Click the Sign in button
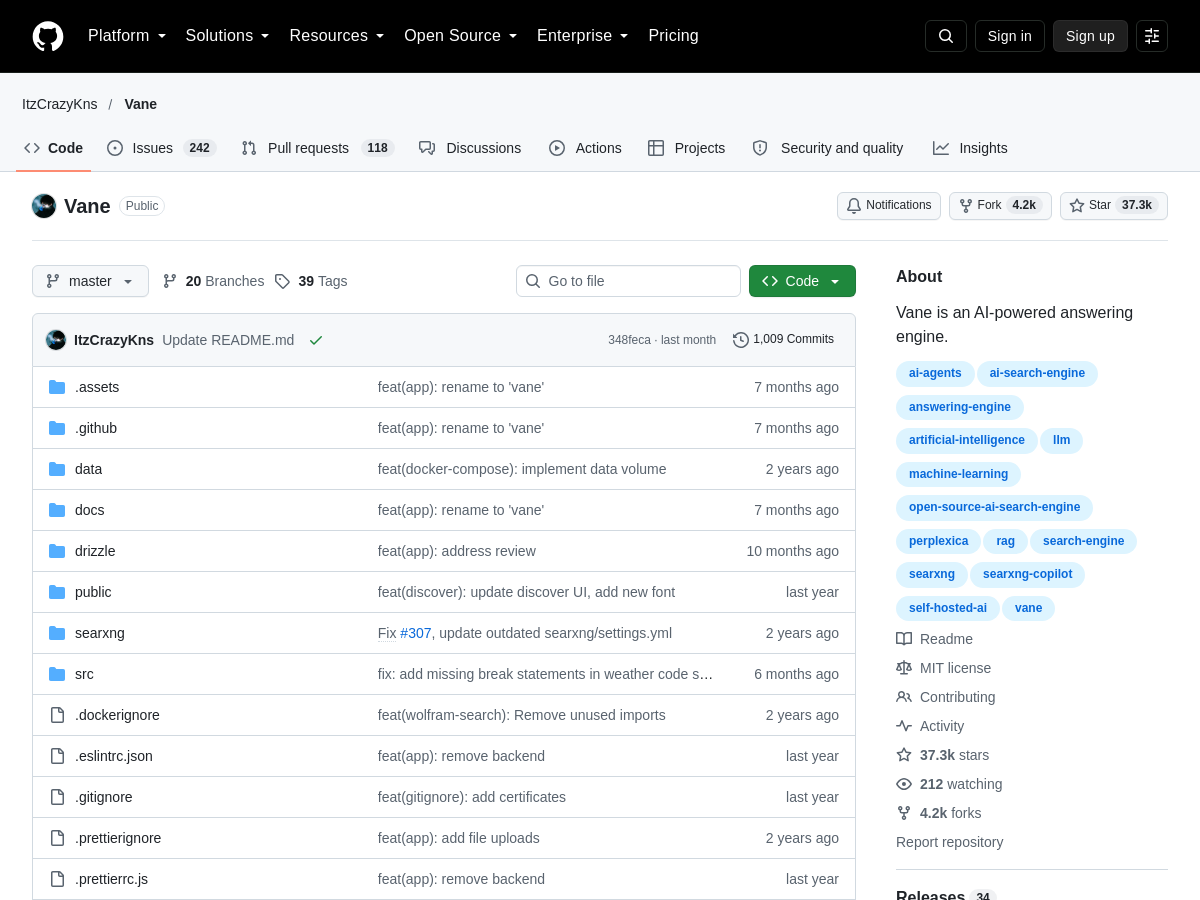1200x900 pixels. pyautogui.click(x=1010, y=36)
